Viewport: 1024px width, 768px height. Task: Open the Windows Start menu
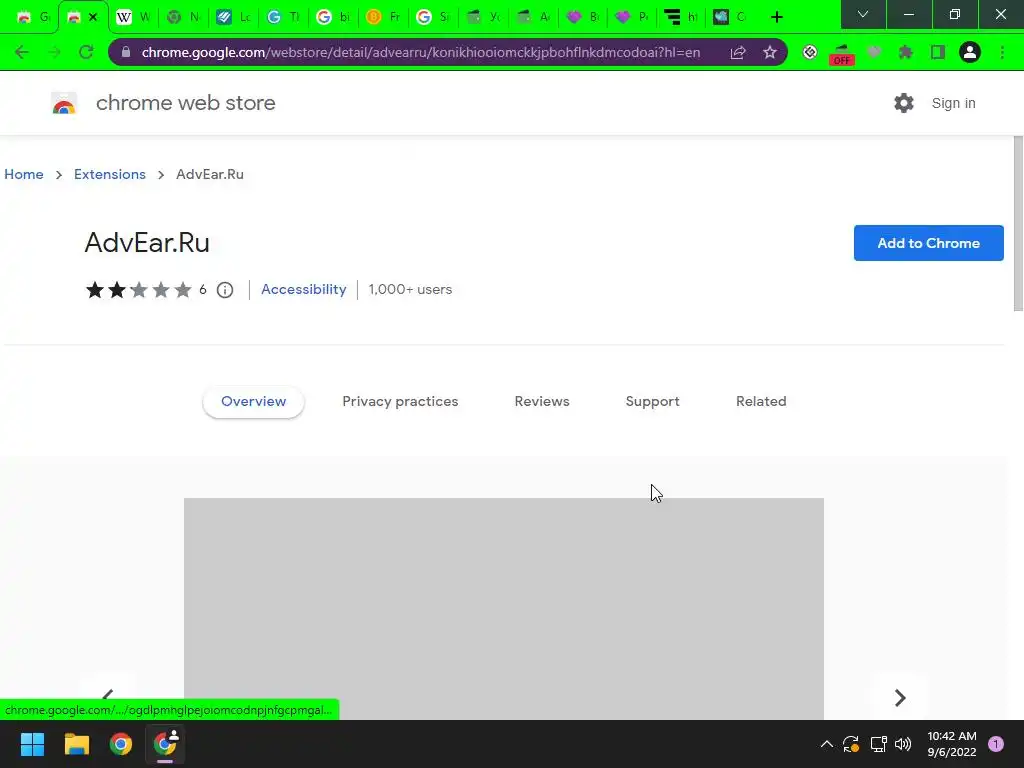tap(32, 744)
